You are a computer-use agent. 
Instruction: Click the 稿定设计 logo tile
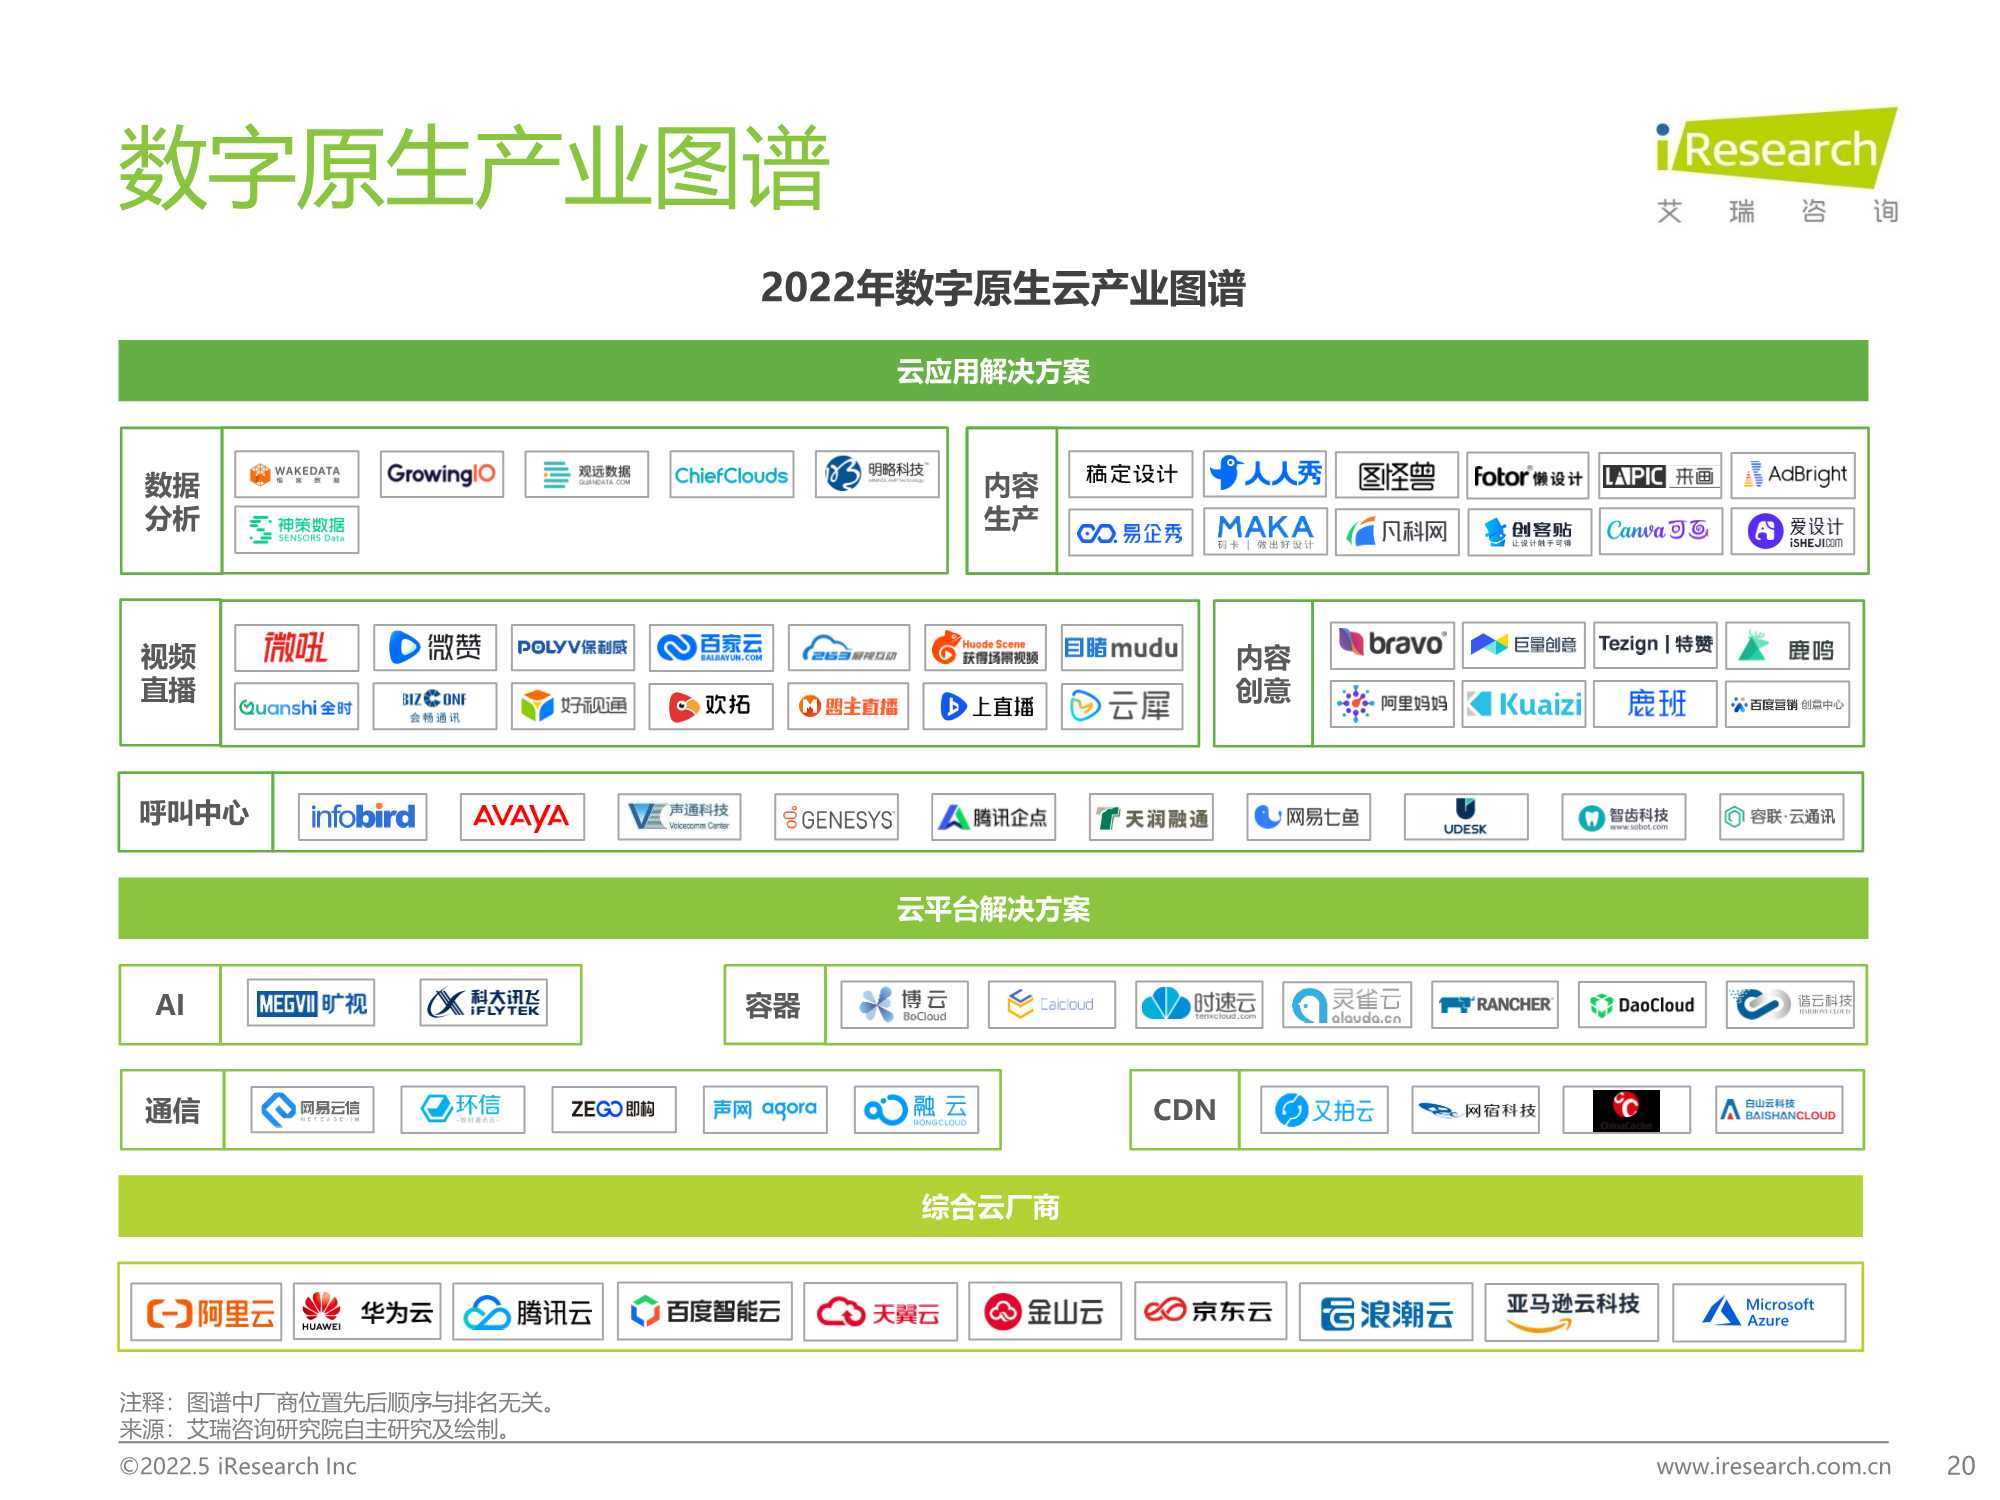[1131, 474]
